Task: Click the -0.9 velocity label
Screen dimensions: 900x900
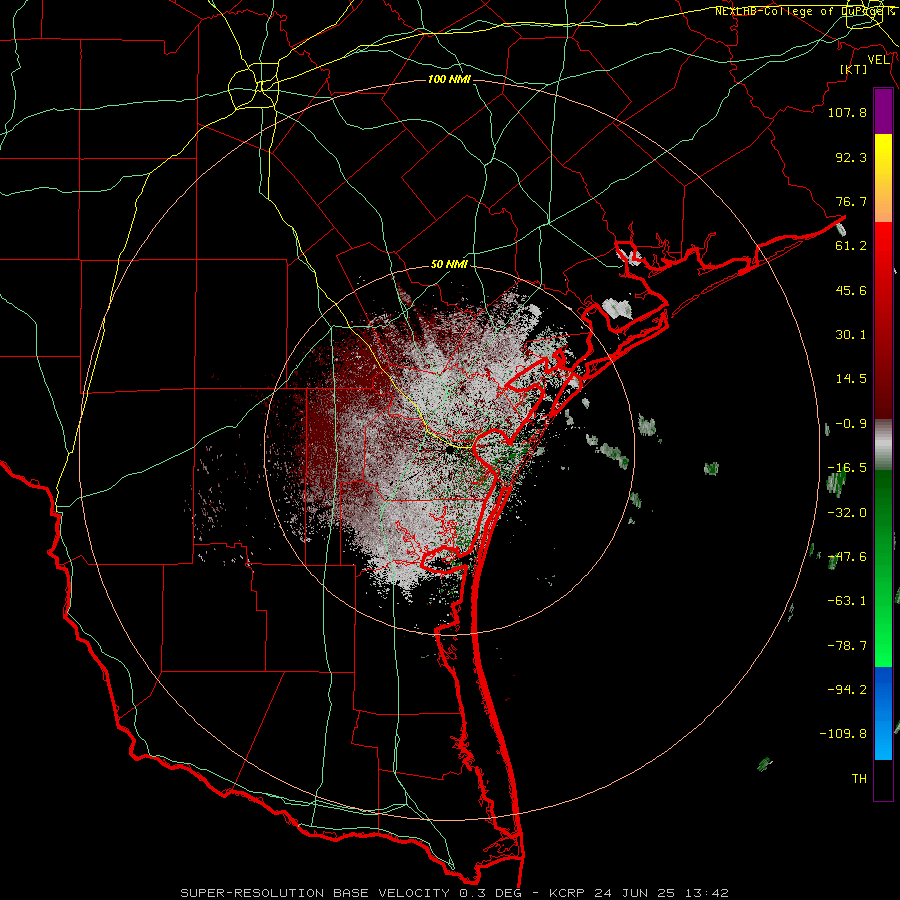Action: [851, 424]
